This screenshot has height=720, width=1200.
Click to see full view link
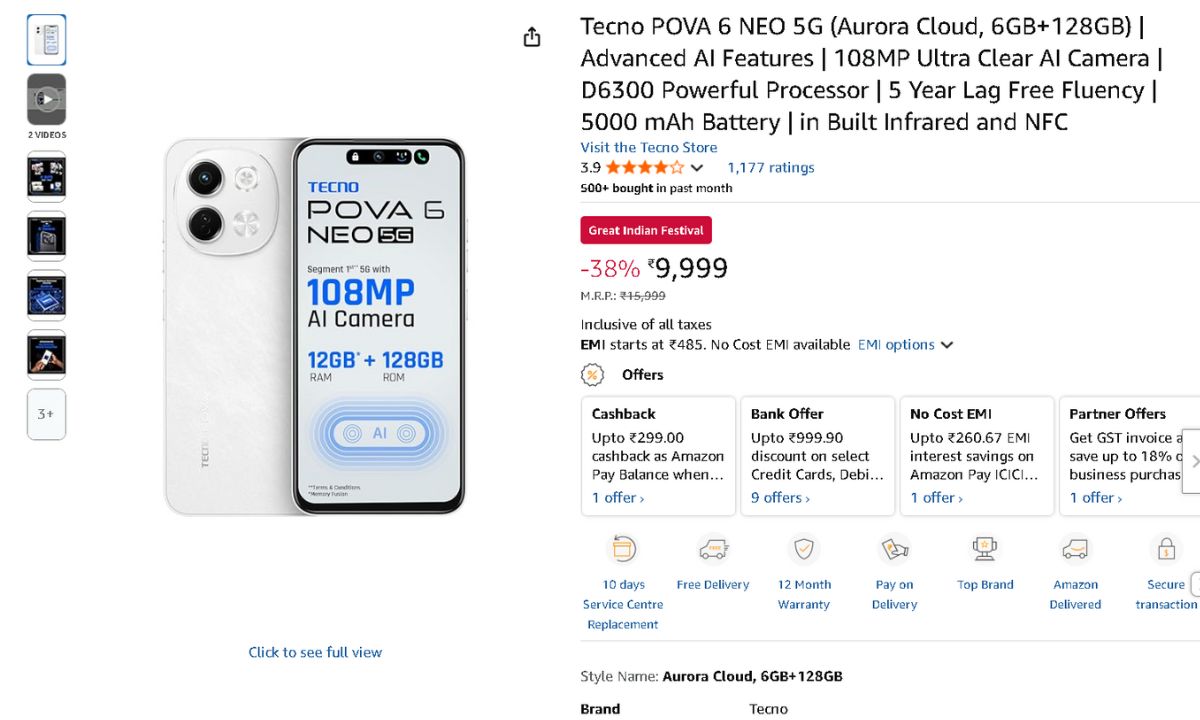(315, 652)
